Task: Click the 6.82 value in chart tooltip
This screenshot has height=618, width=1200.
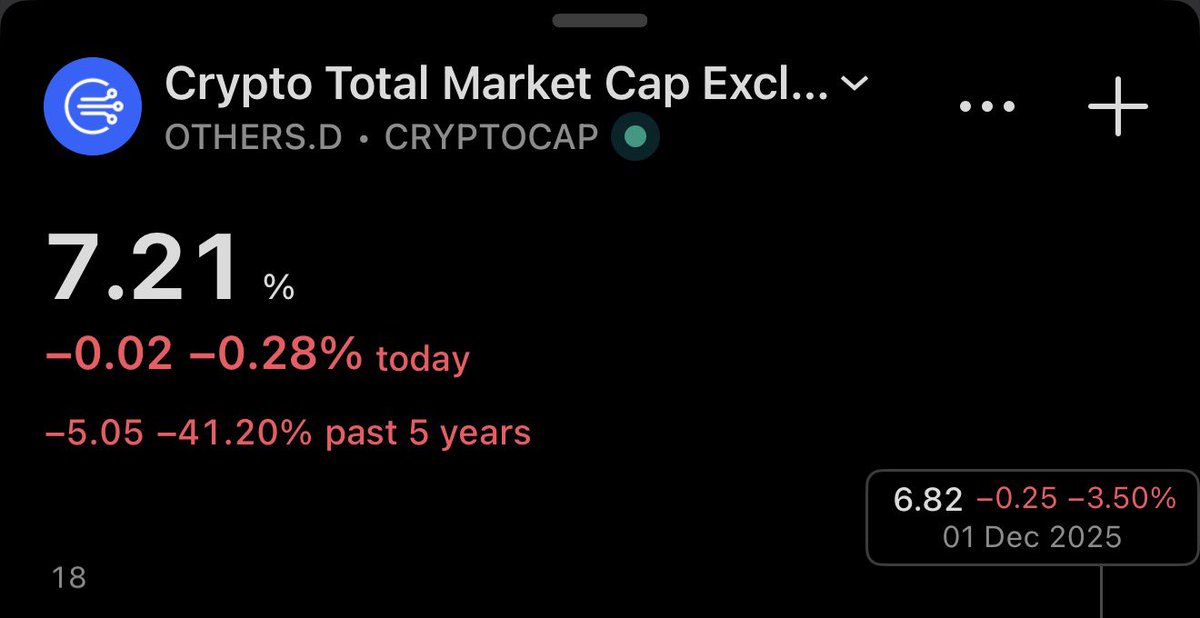Action: tap(929, 499)
